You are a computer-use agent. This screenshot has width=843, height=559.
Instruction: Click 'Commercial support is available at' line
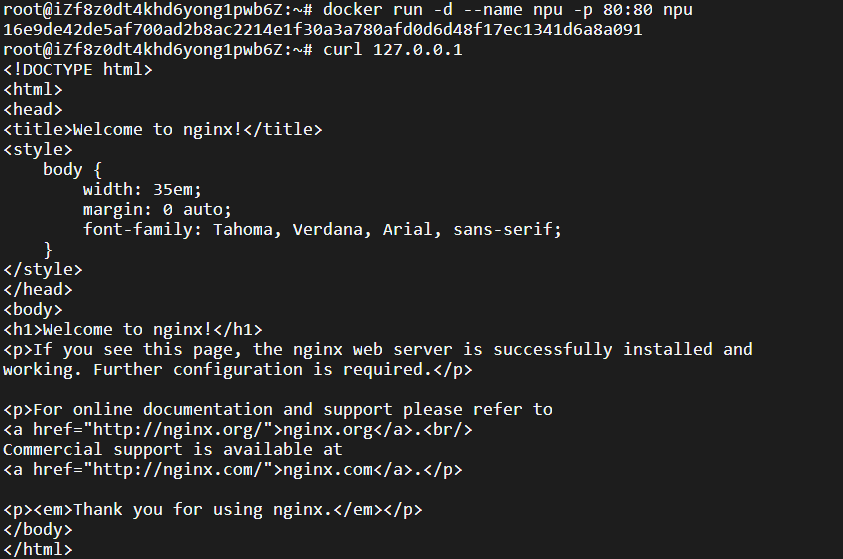(x=173, y=449)
